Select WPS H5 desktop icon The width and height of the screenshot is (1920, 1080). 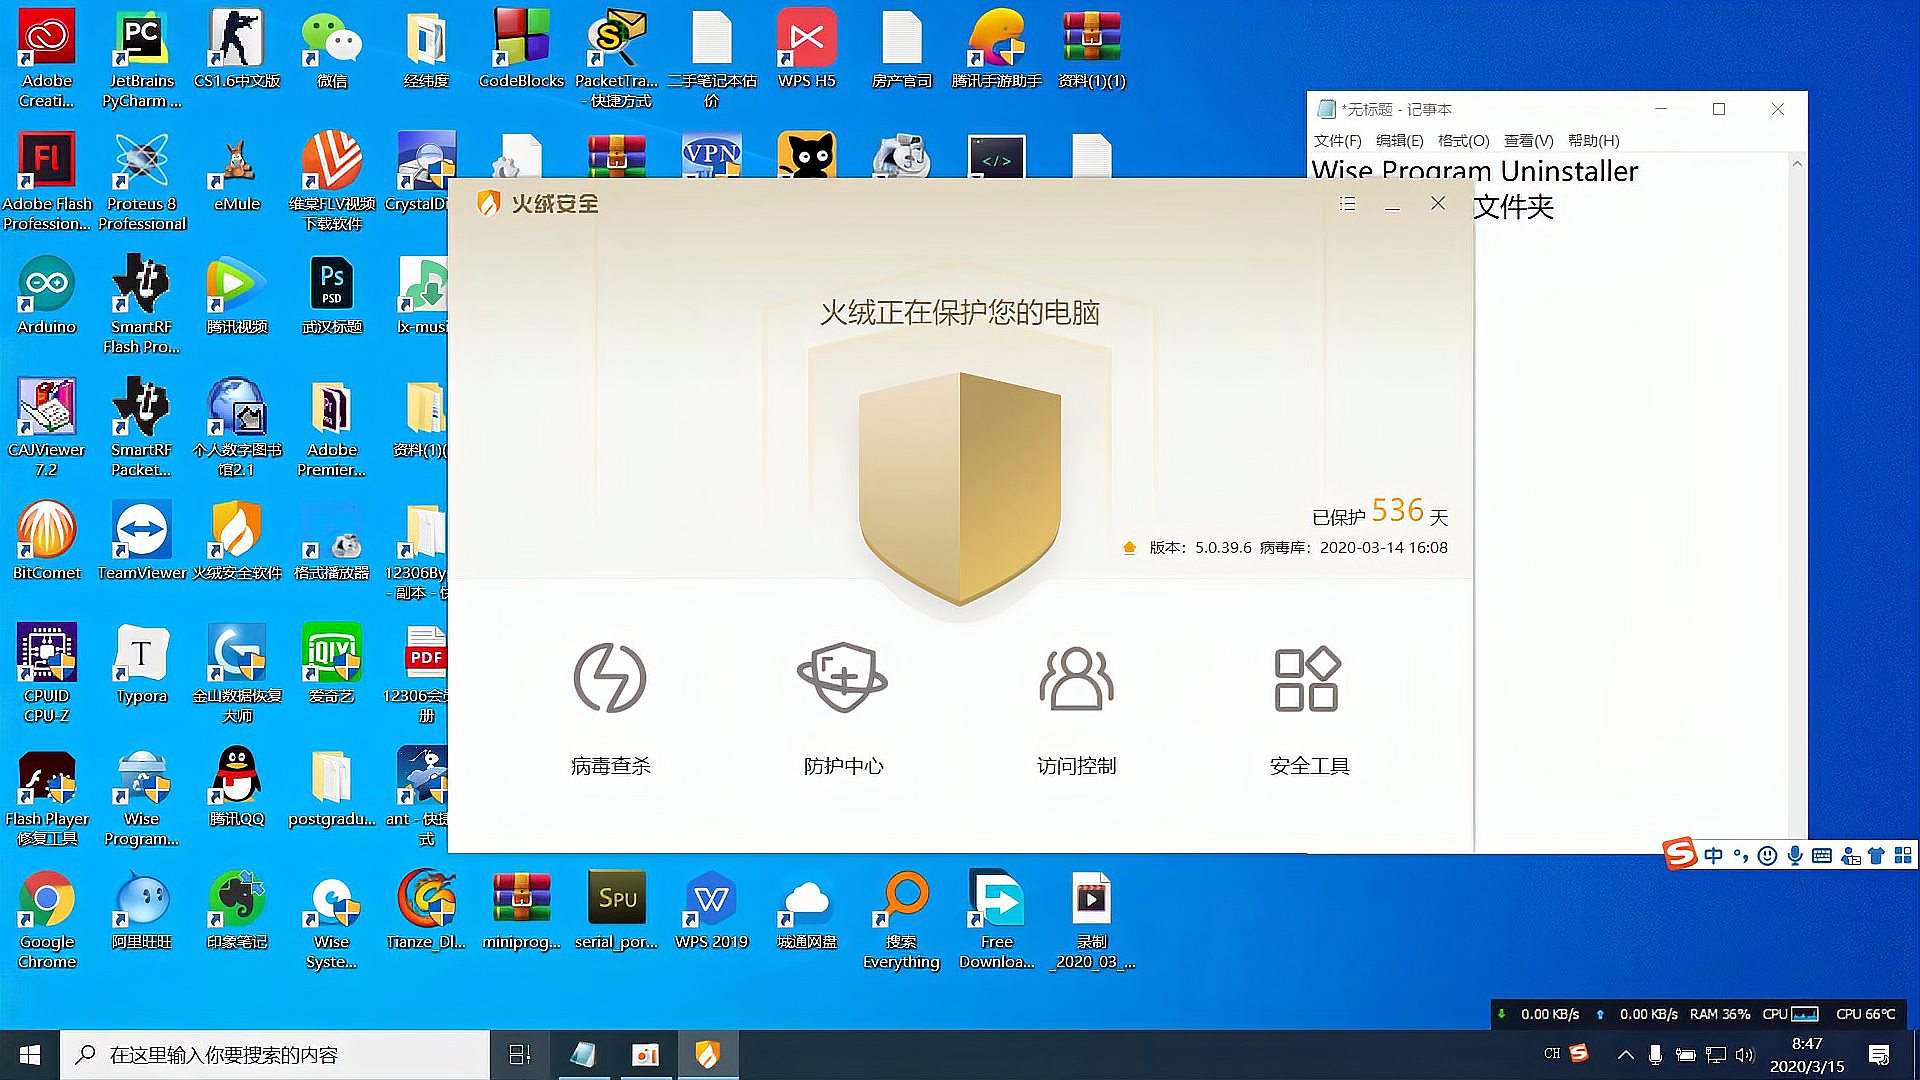click(806, 49)
